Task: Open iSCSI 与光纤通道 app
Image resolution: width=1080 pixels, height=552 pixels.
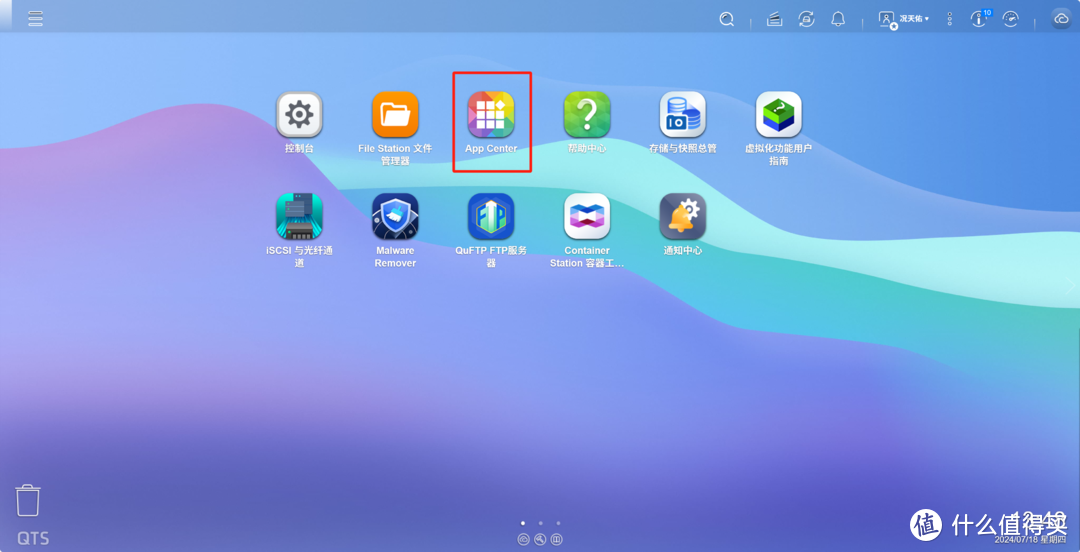Action: (x=299, y=216)
